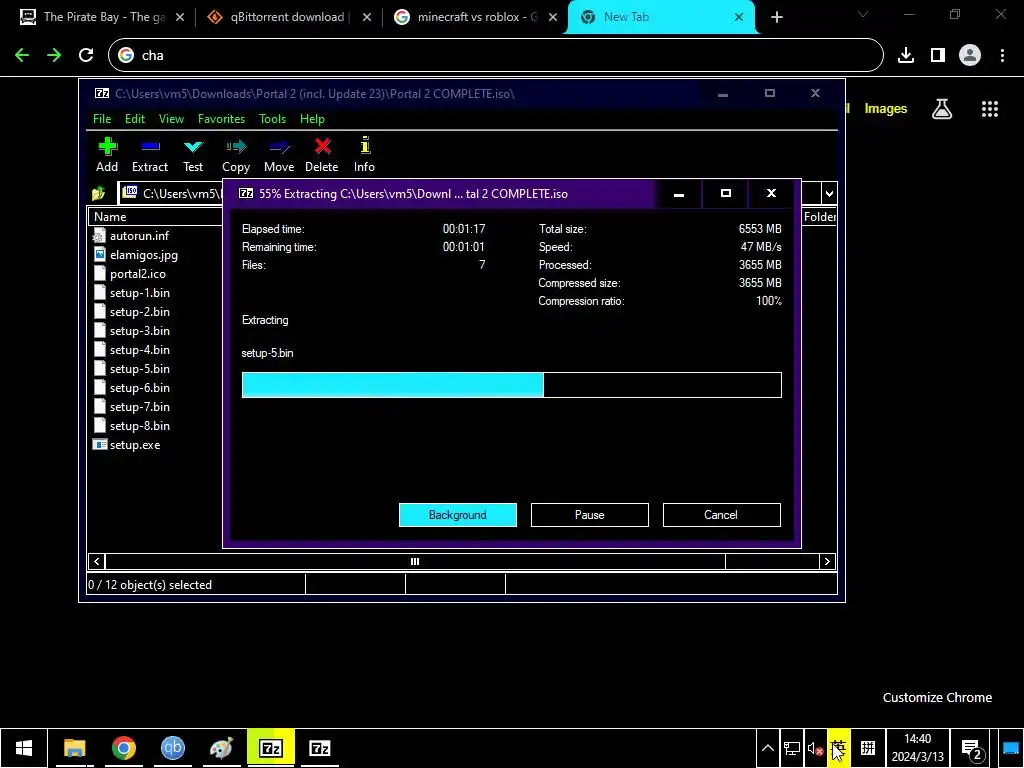Minimize the extraction progress dialog
The image size is (1024, 768).
click(x=679, y=194)
